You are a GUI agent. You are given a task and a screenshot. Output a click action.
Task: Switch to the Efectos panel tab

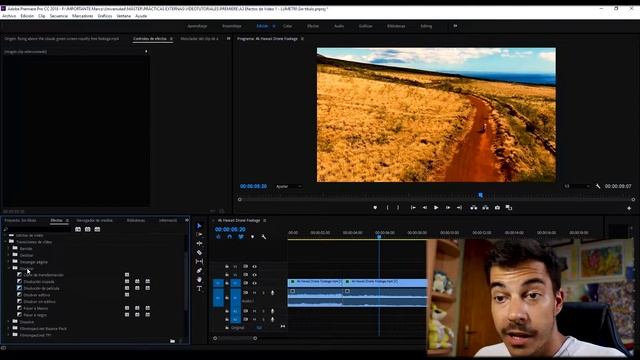56,220
